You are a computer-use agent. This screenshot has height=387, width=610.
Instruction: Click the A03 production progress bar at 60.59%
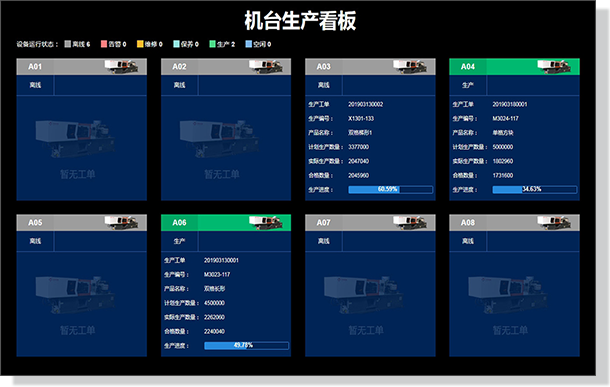(x=391, y=189)
